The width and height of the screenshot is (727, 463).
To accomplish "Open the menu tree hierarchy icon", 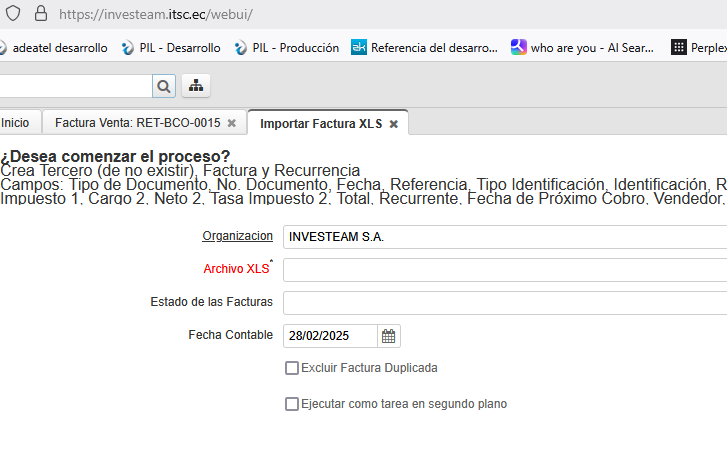I will [196, 86].
